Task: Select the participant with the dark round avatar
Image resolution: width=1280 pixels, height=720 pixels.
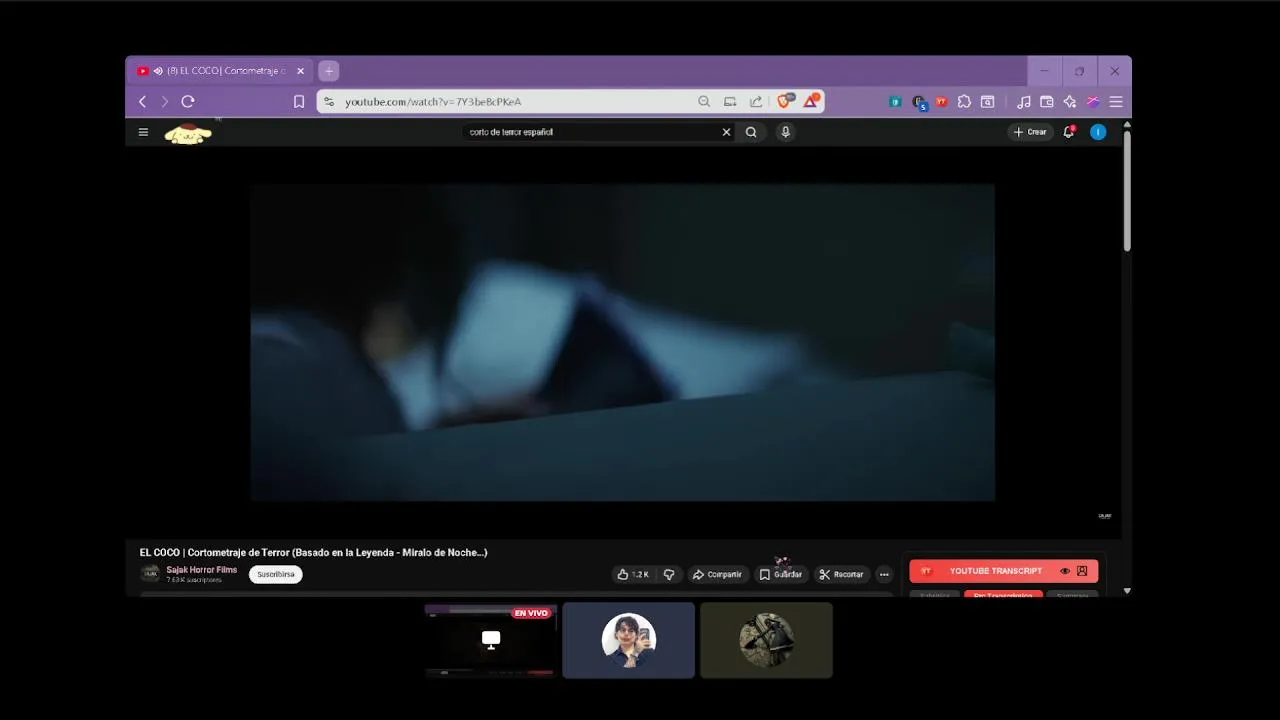Action: pos(766,640)
